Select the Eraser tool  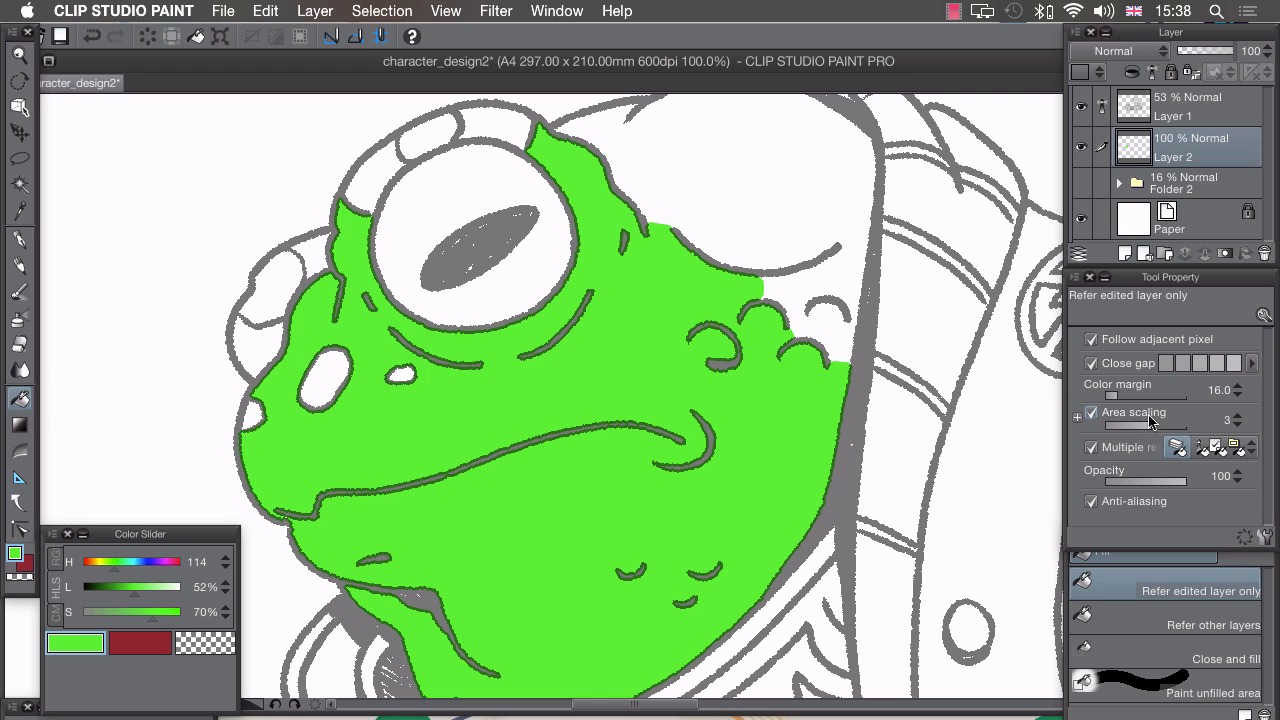[x=19, y=345]
